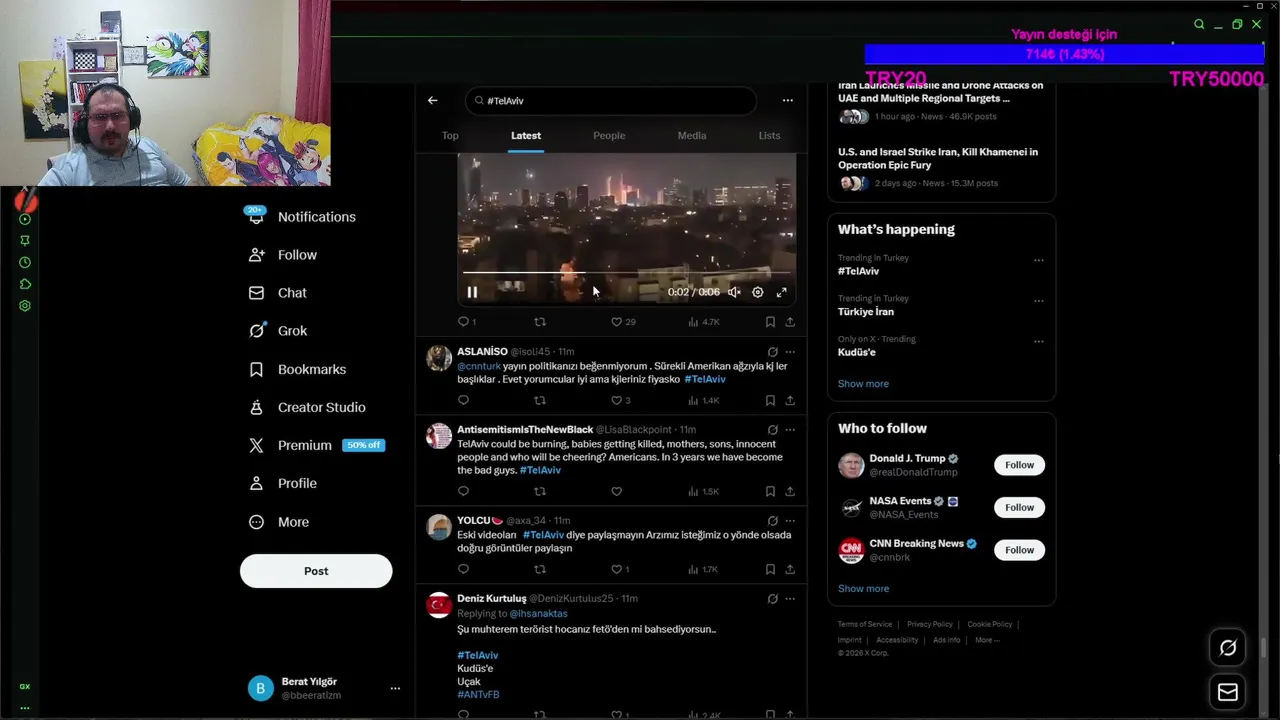Open the Media tab
Viewport: 1280px width, 720px height.
pos(692,135)
